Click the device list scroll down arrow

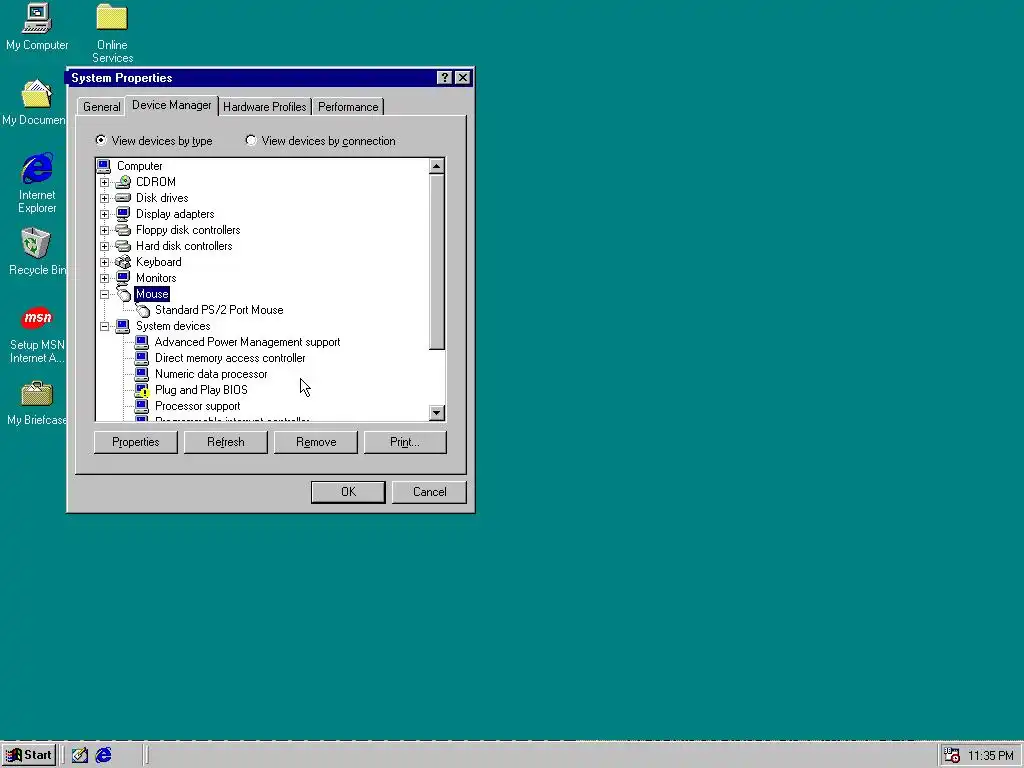(x=436, y=413)
